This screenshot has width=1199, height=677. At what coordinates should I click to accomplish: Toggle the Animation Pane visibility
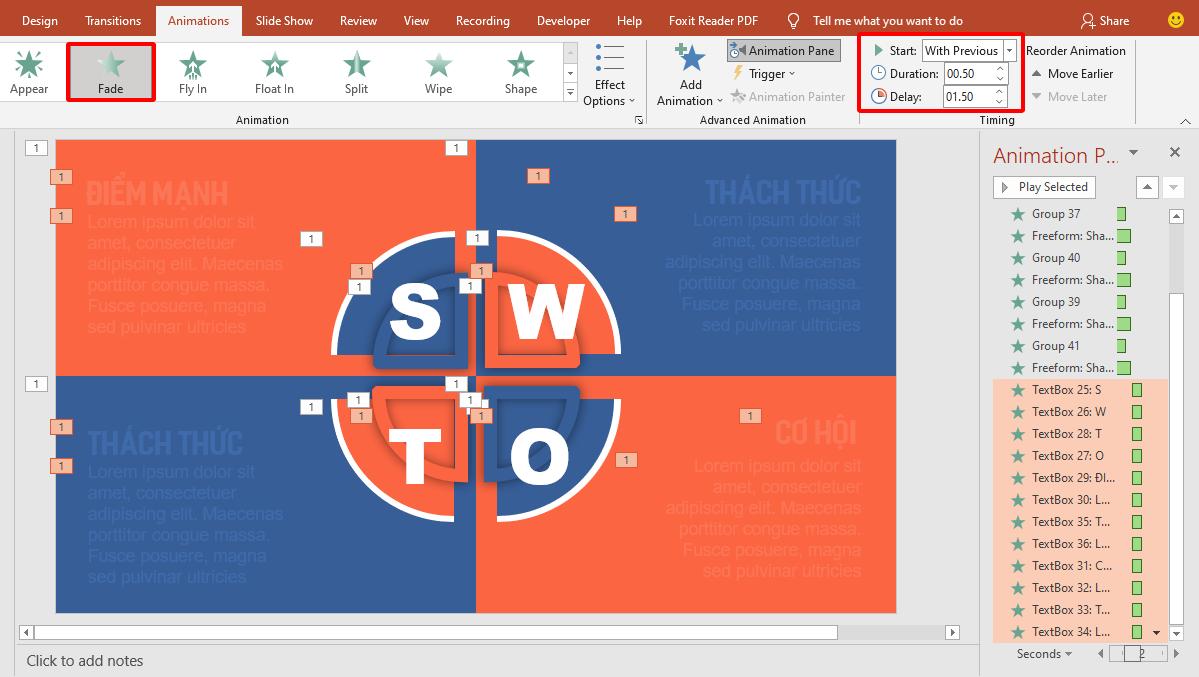point(783,50)
